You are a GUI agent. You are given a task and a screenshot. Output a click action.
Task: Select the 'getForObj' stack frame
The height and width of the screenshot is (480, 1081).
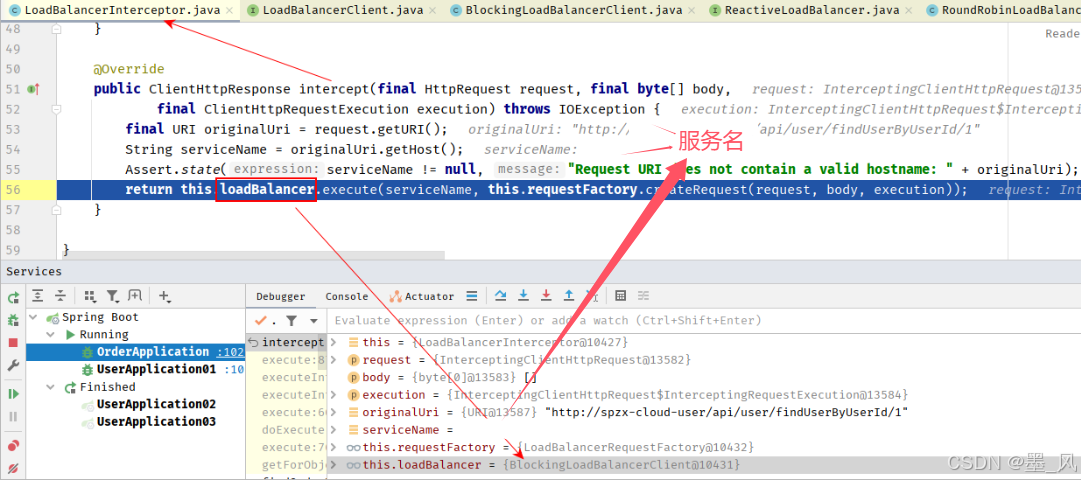tap(286, 465)
